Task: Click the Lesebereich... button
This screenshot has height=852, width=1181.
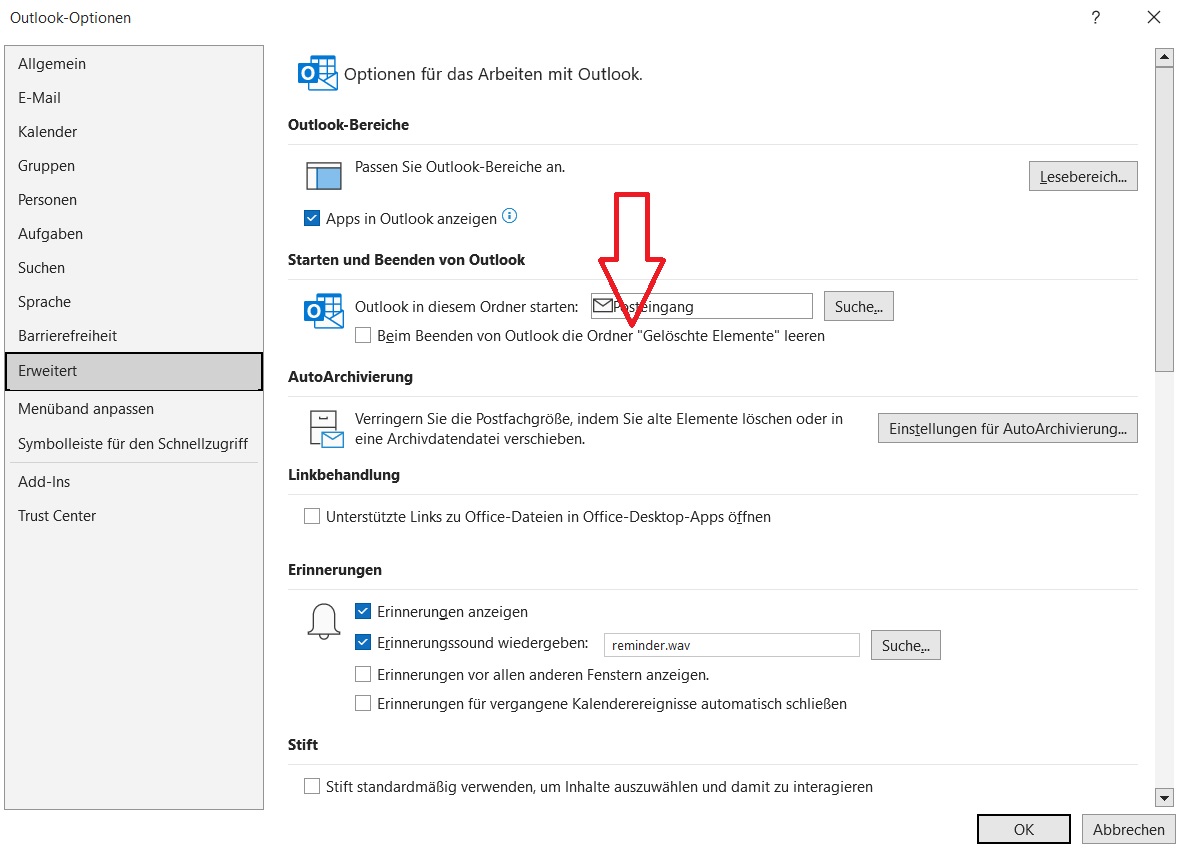Action: (x=1083, y=176)
